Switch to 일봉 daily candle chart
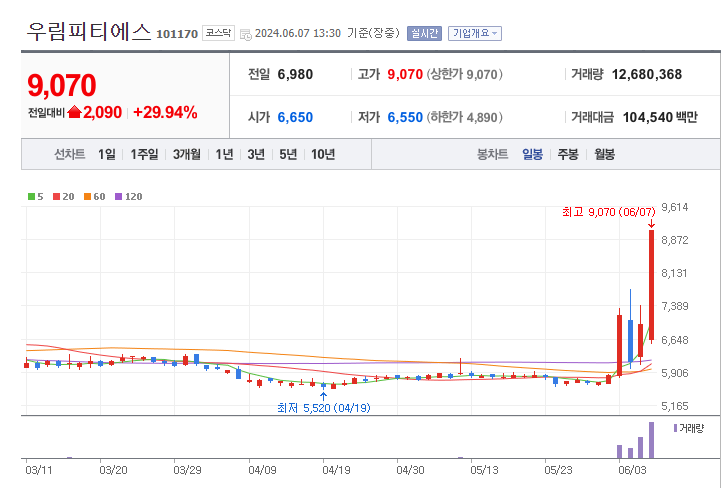This screenshot has height=488, width=721. 532,154
